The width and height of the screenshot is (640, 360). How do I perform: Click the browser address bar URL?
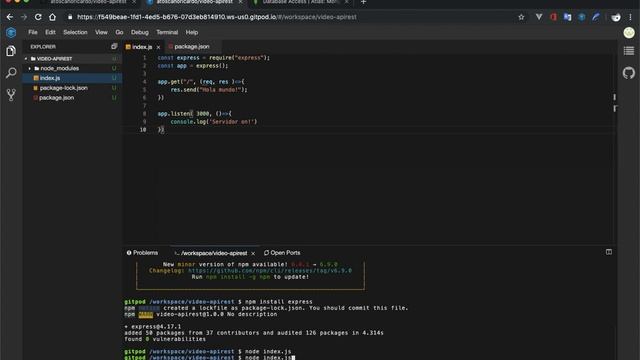217,17
